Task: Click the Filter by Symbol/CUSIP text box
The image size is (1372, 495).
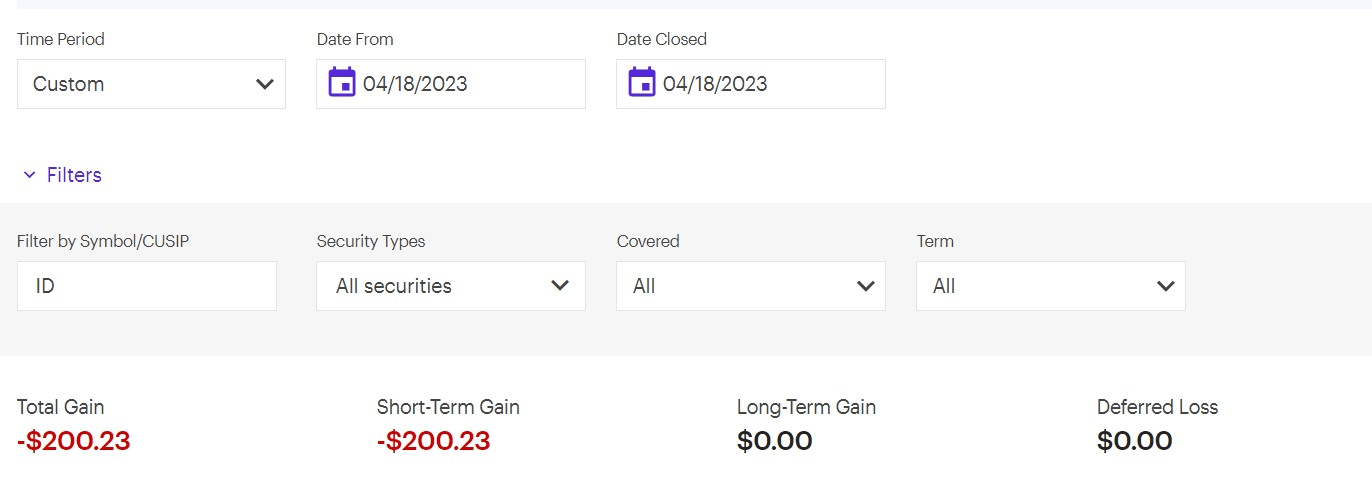Action: [147, 286]
